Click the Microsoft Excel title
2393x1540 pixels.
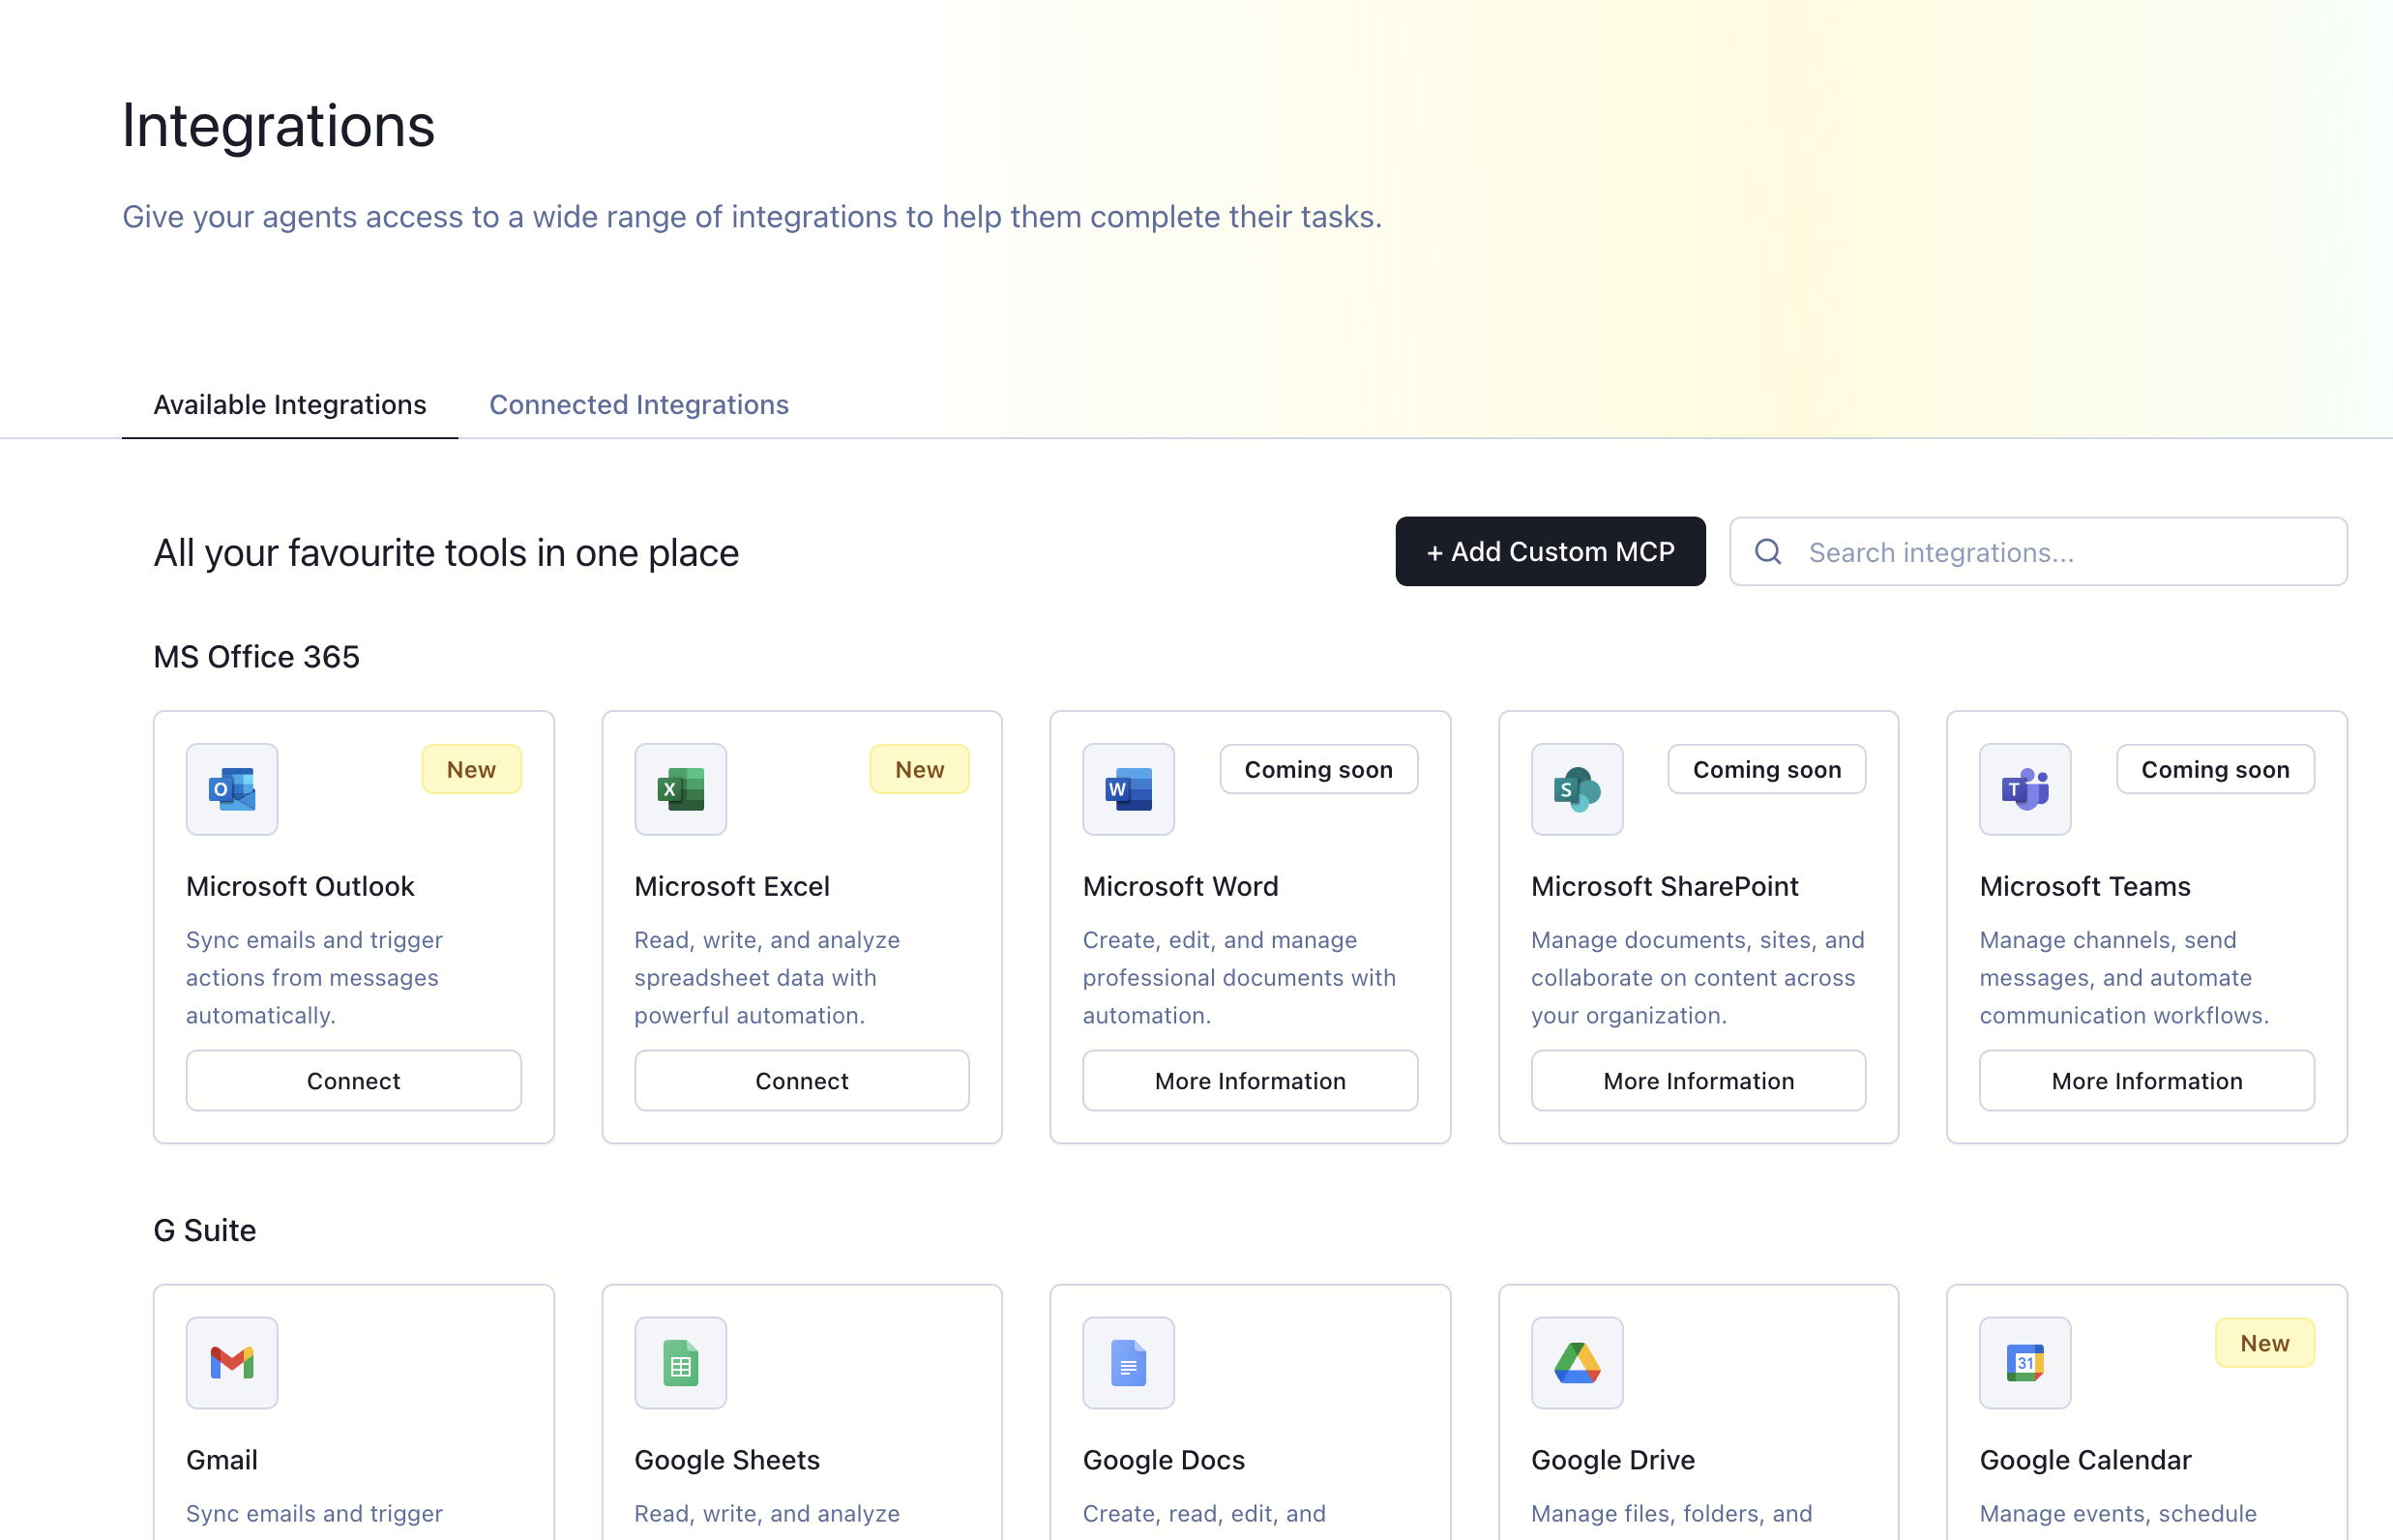732,886
